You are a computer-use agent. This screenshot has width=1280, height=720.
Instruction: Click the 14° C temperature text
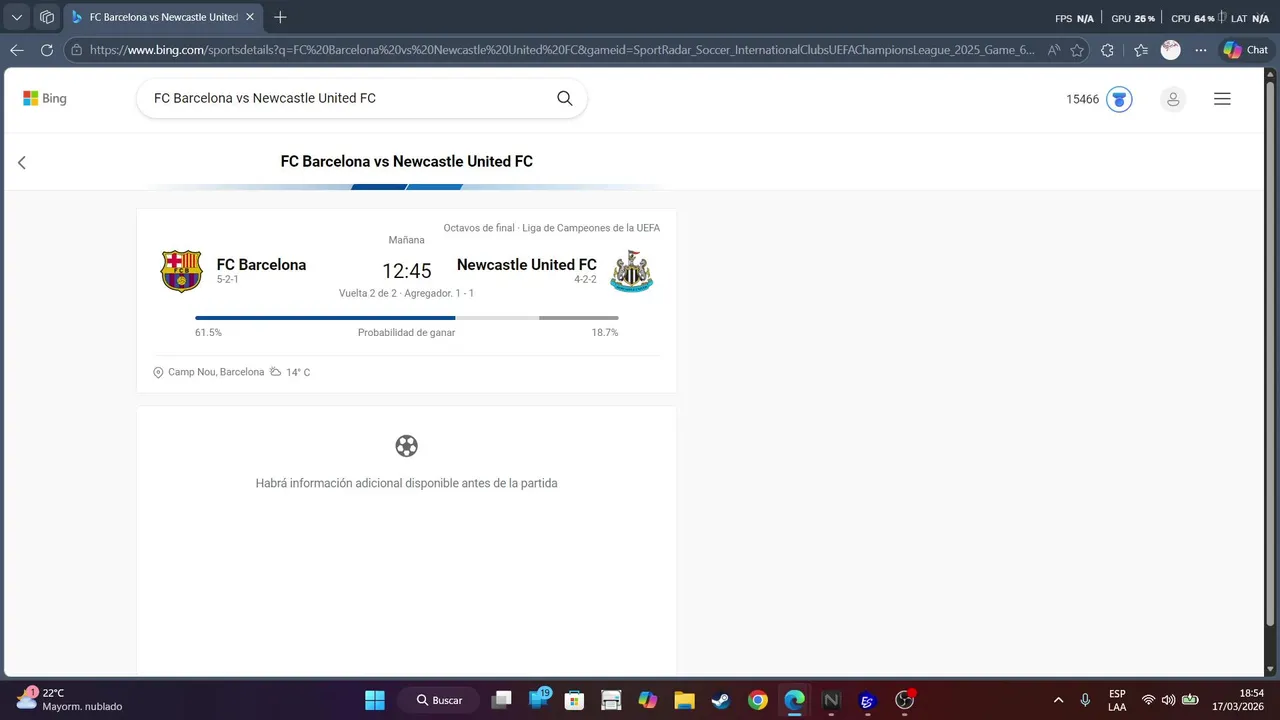coord(298,372)
